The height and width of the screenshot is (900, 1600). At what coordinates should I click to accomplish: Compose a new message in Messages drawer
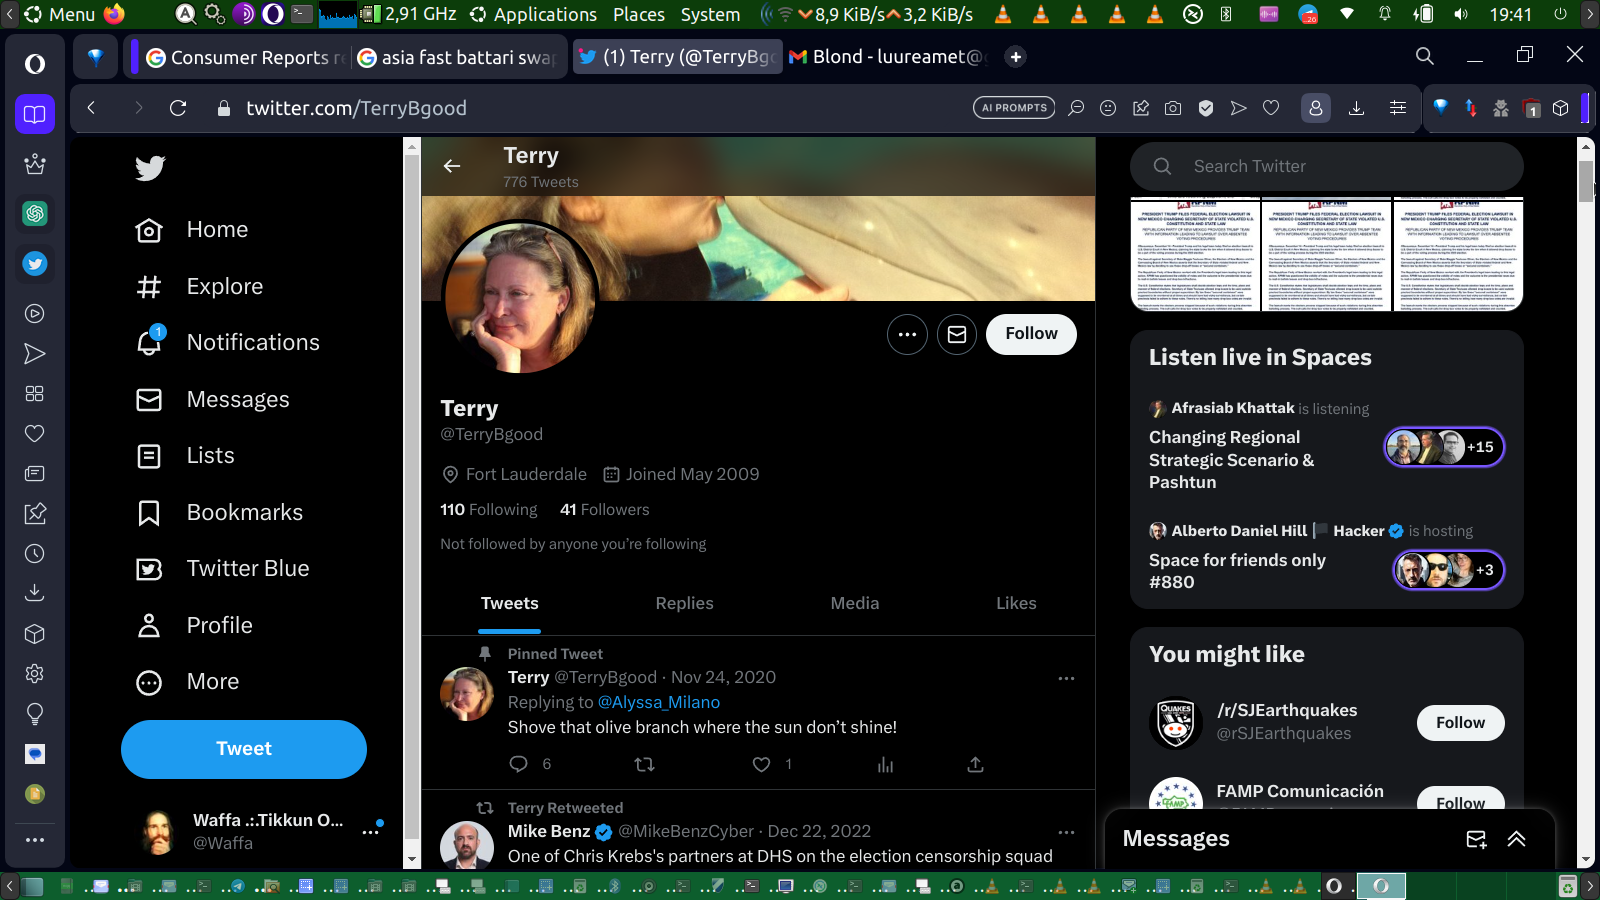[1476, 840]
